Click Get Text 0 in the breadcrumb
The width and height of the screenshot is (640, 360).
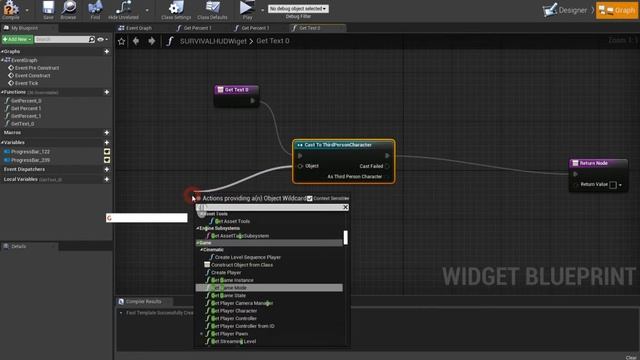[273, 41]
